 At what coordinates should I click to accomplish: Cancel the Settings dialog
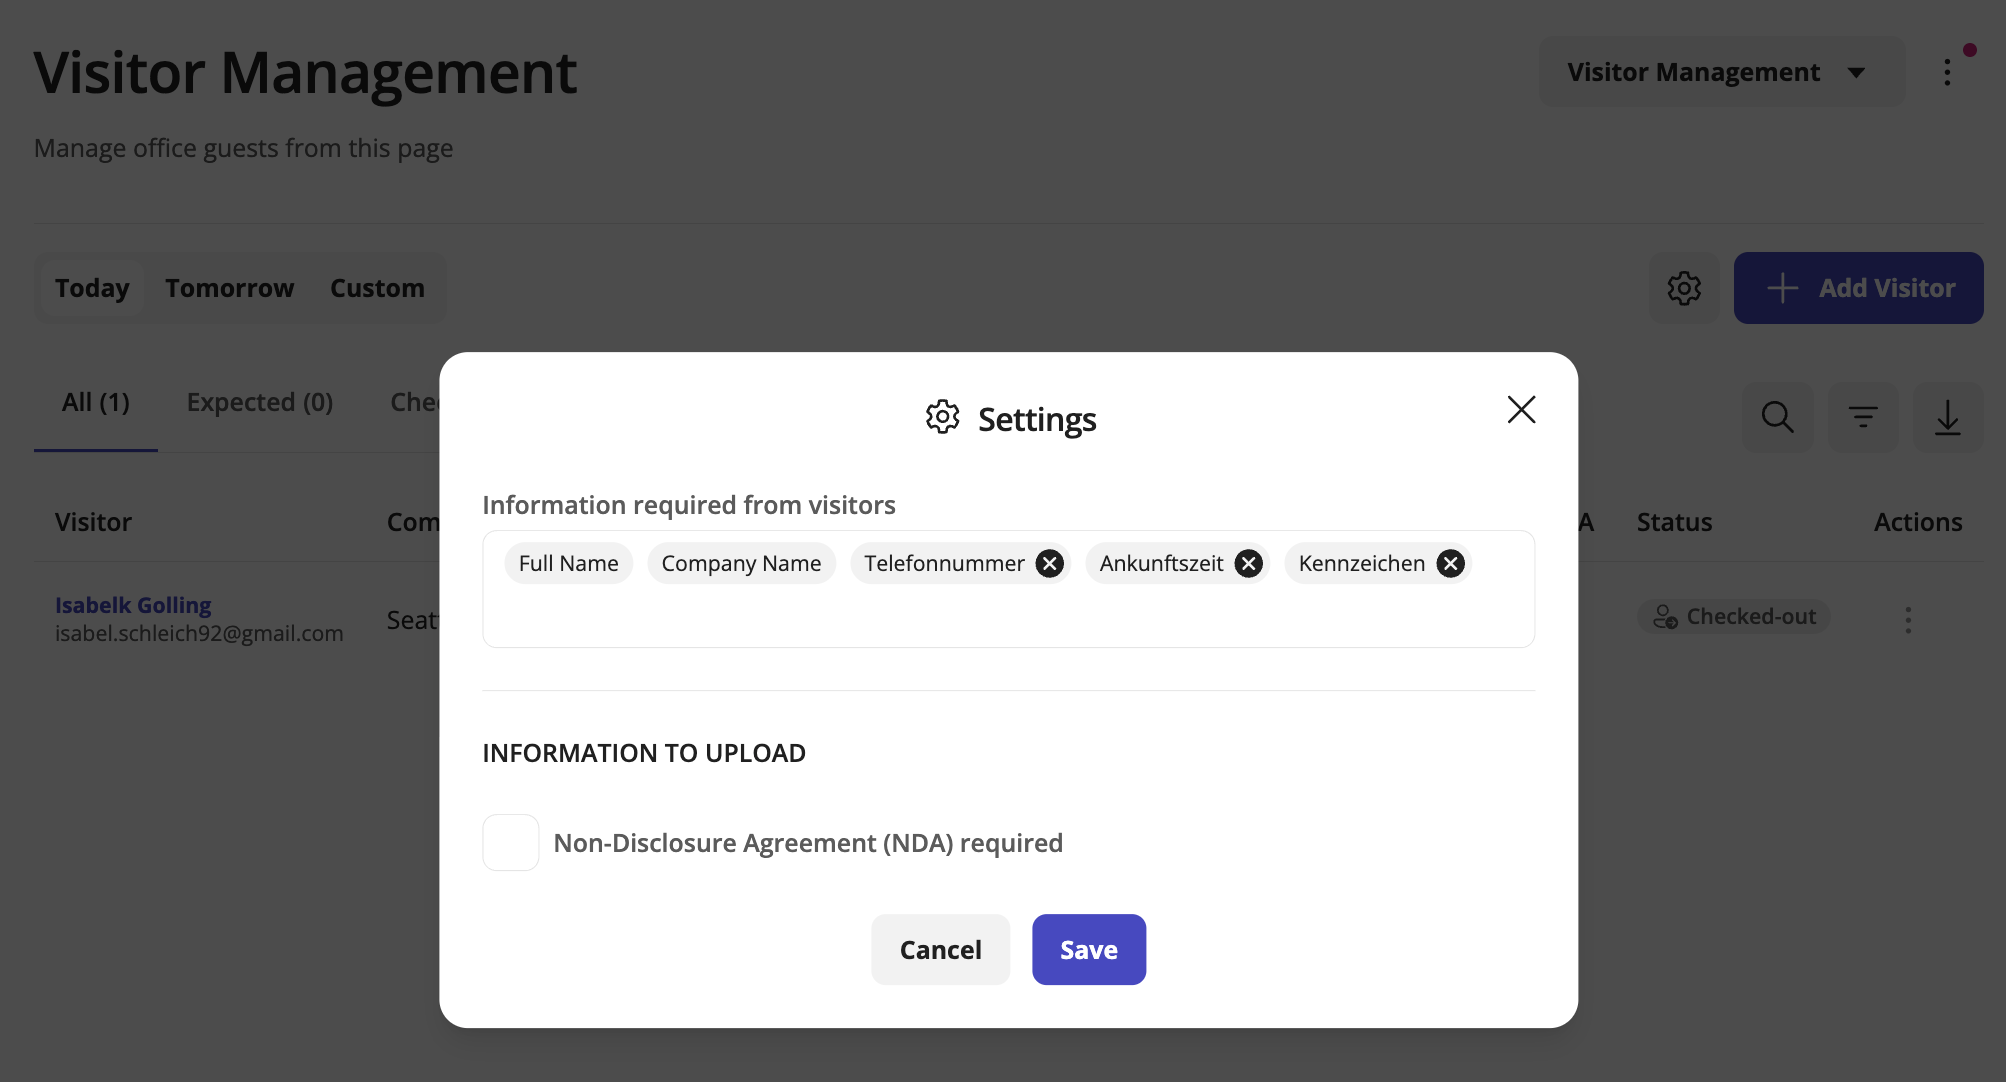point(940,949)
